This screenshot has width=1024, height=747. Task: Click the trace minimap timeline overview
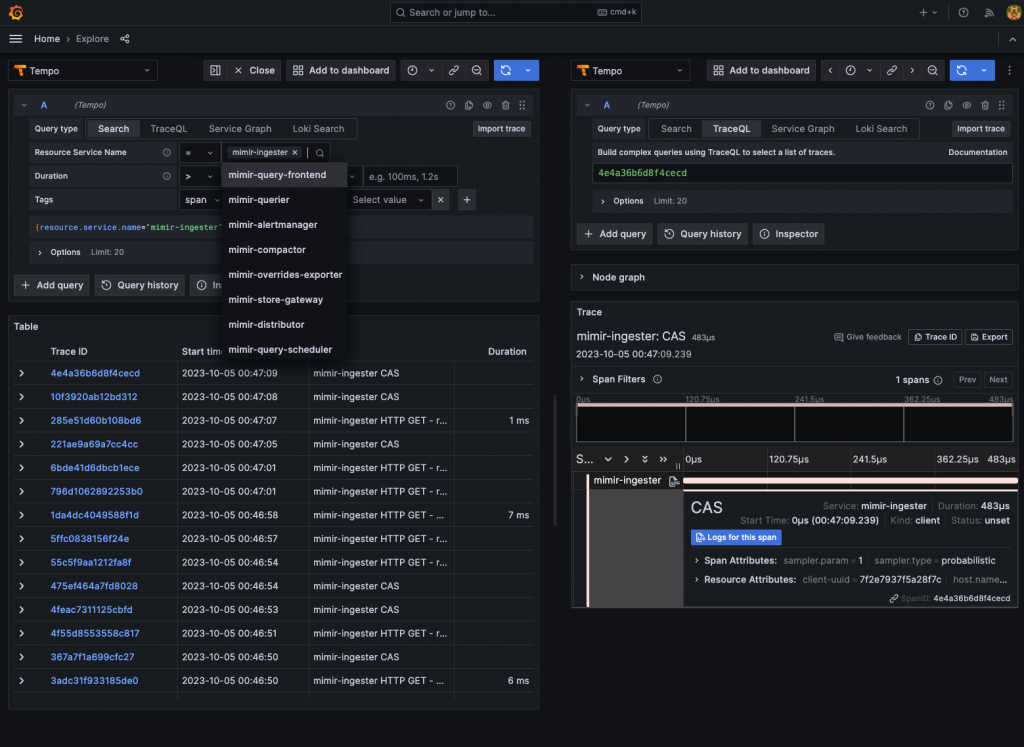794,422
